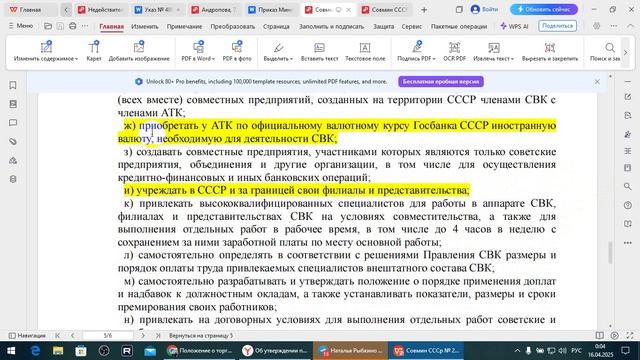Switch to the Андропова document tab
Screen dimensions: 640x360
(x=214, y=9)
